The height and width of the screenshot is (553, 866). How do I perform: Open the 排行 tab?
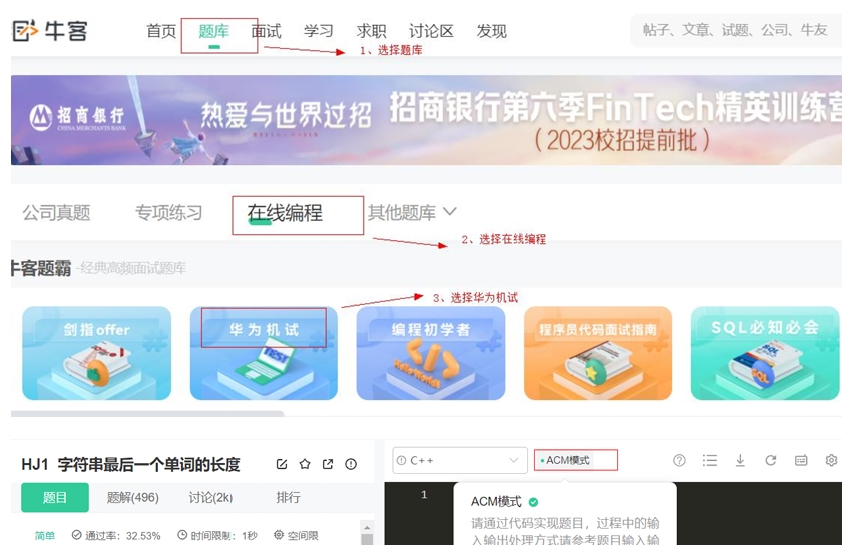coord(288,497)
